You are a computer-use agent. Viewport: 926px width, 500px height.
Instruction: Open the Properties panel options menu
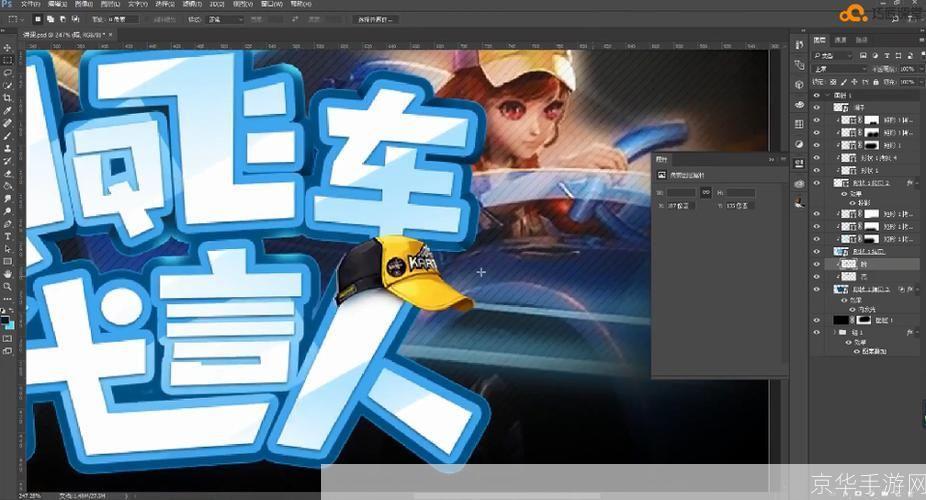(782, 159)
